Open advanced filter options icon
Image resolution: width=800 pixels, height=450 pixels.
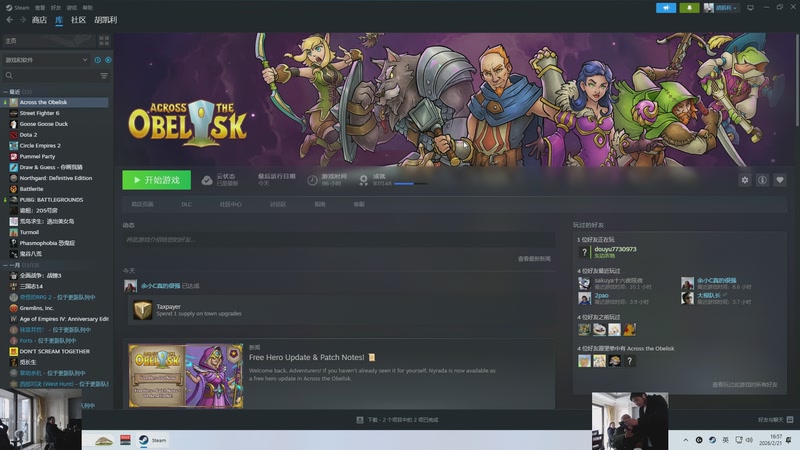click(104, 76)
